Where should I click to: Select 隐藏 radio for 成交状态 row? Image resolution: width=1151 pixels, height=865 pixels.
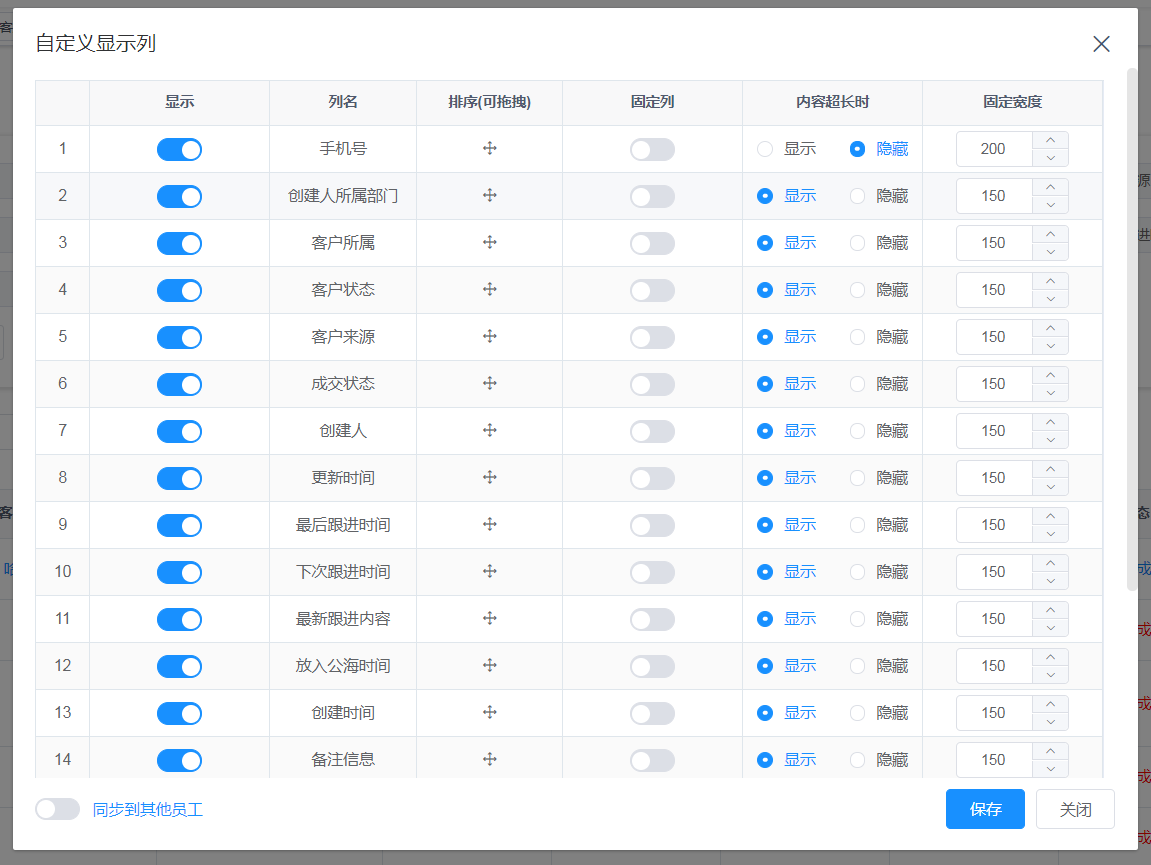point(857,384)
